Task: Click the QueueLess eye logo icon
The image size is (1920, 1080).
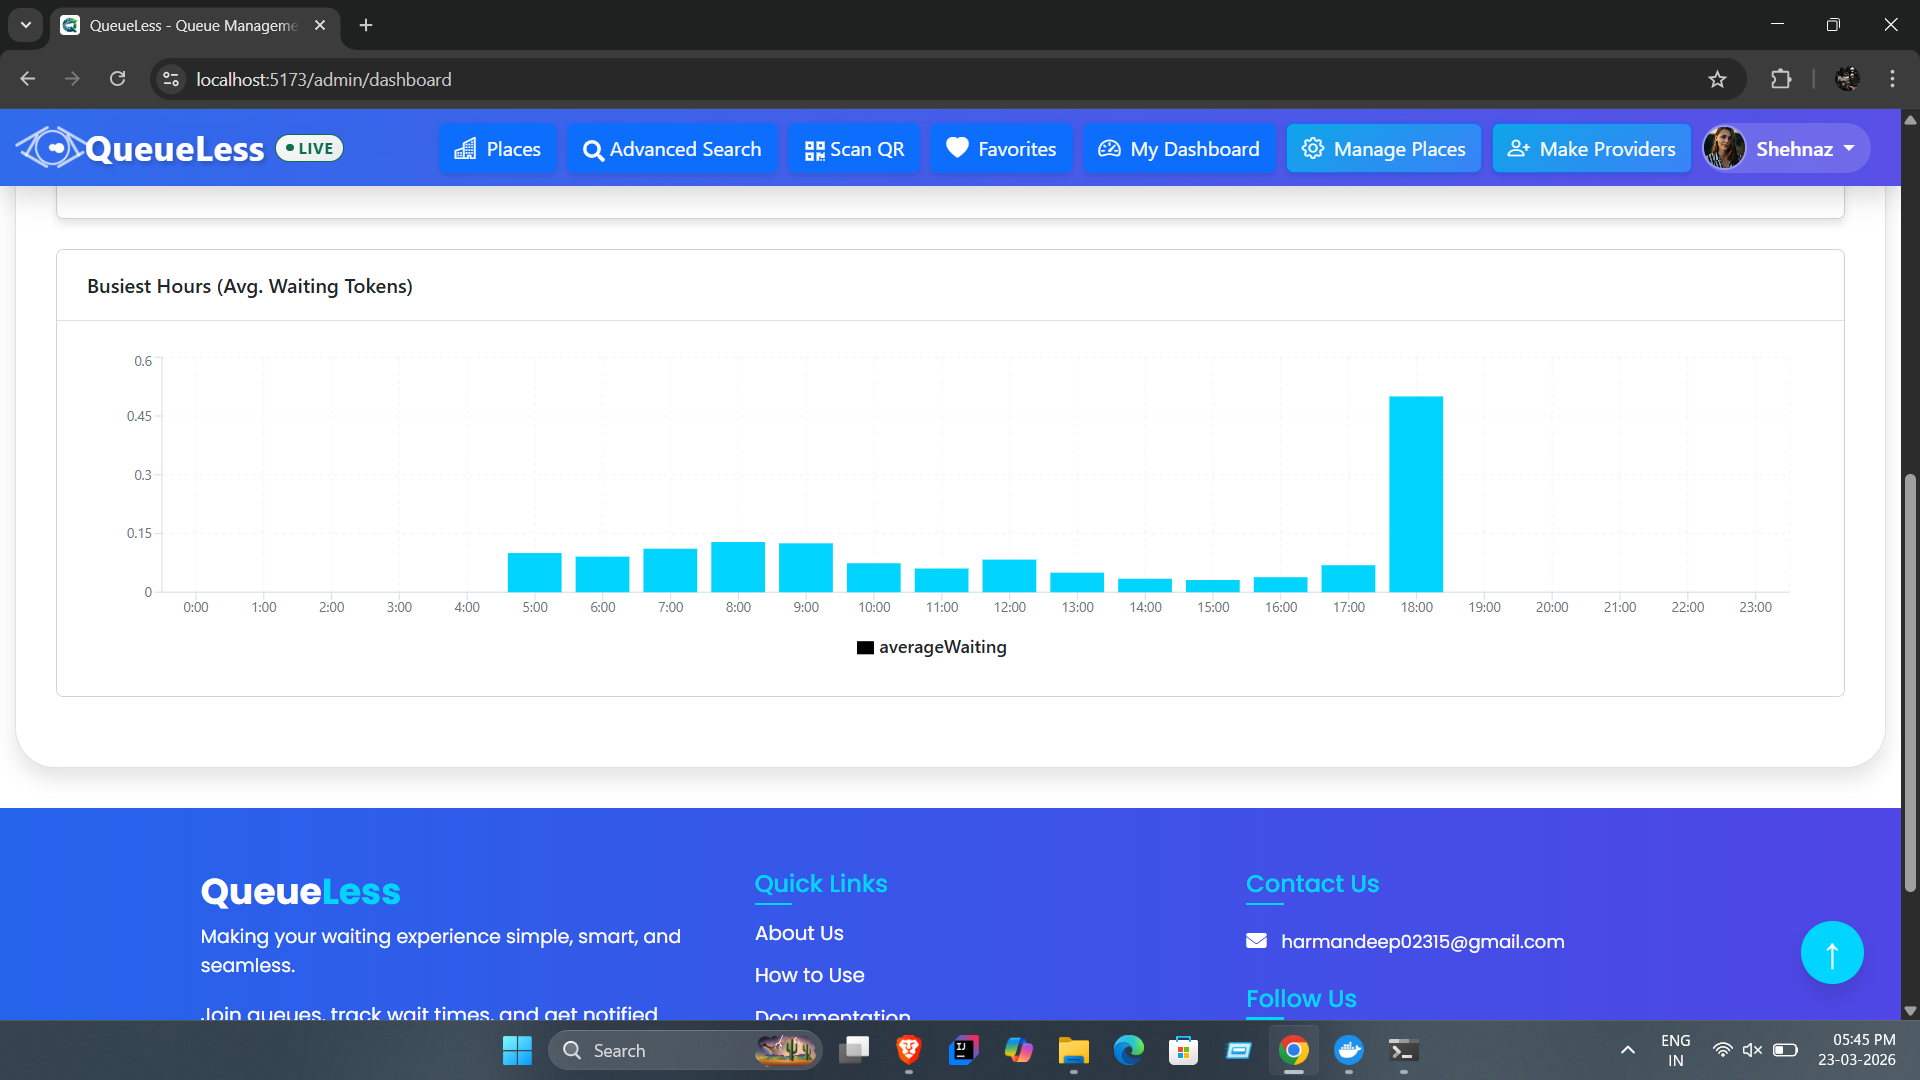Action: (x=50, y=148)
